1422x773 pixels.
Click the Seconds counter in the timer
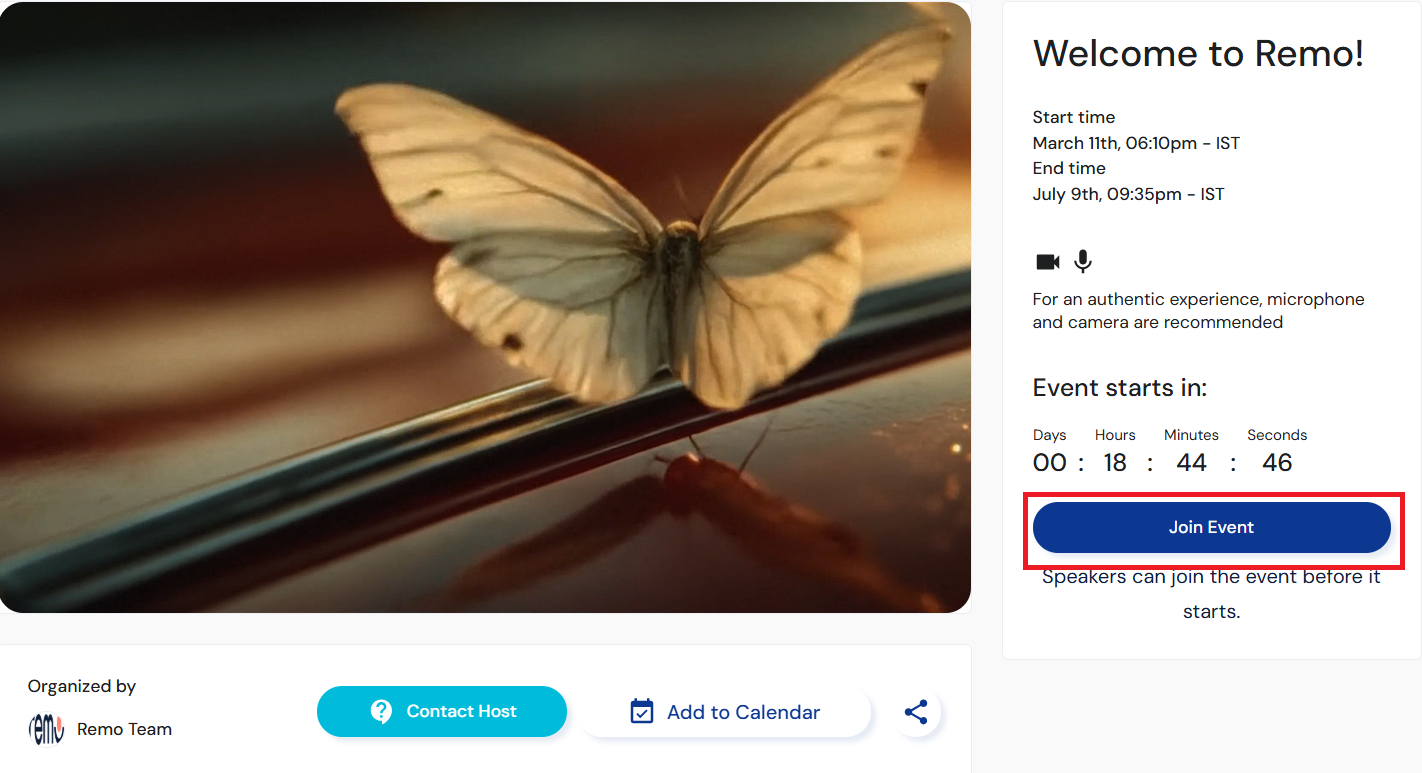(1277, 462)
